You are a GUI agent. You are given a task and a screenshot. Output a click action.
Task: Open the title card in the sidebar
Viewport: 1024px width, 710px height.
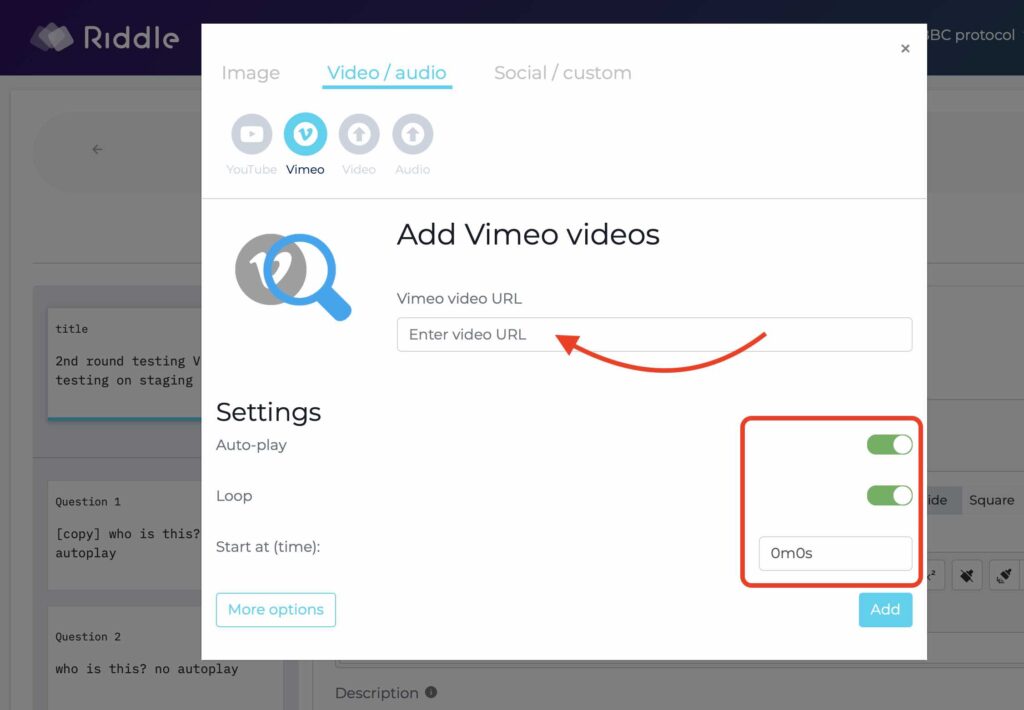click(125, 363)
